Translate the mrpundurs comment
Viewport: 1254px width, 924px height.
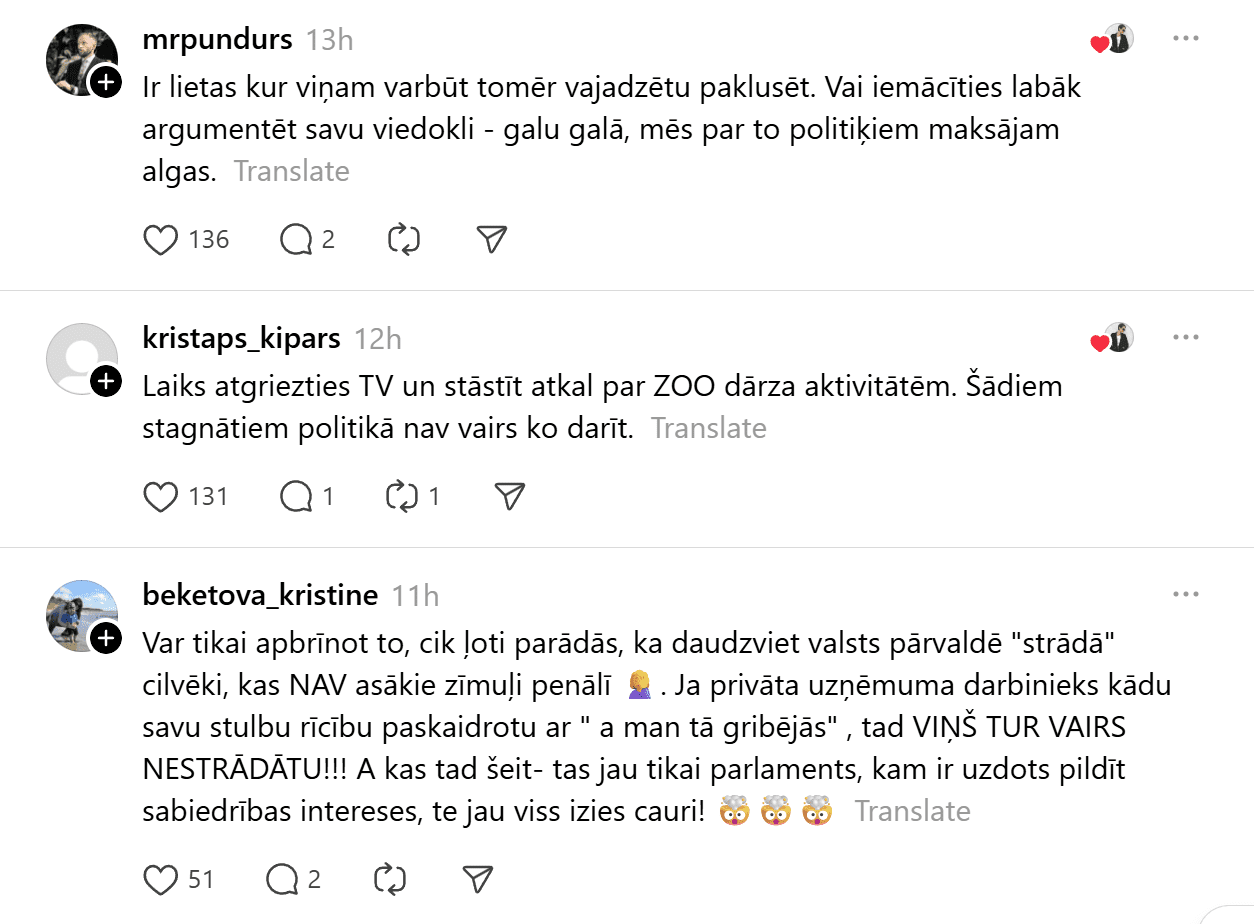(292, 172)
